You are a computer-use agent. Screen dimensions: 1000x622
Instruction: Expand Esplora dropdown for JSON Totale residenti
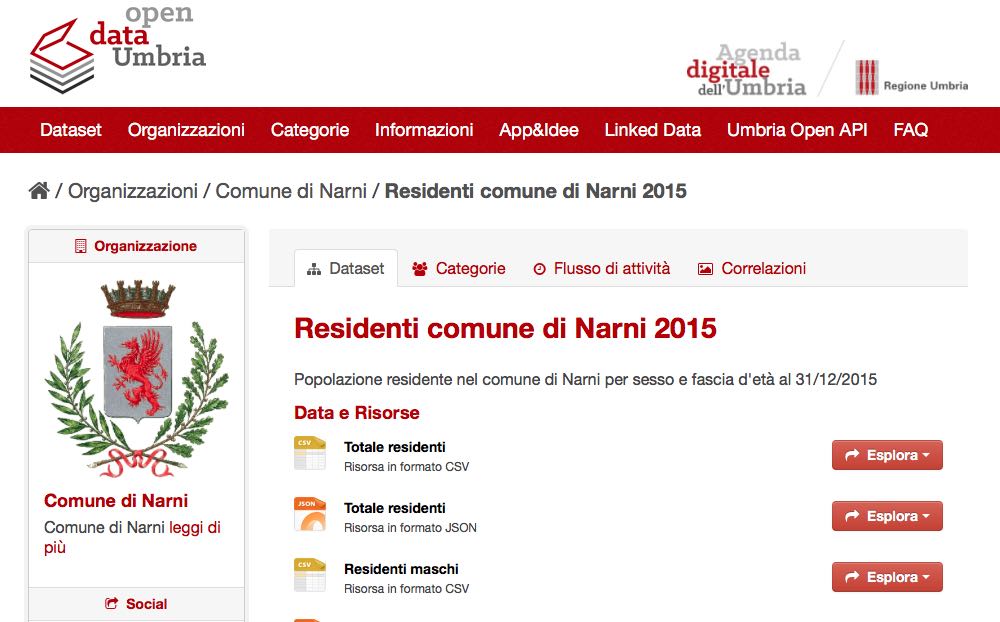[887, 516]
